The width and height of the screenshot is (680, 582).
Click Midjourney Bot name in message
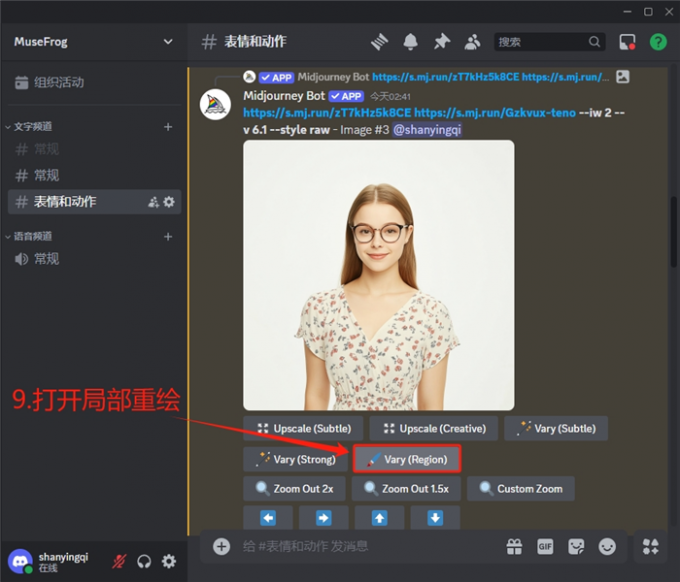(284, 96)
